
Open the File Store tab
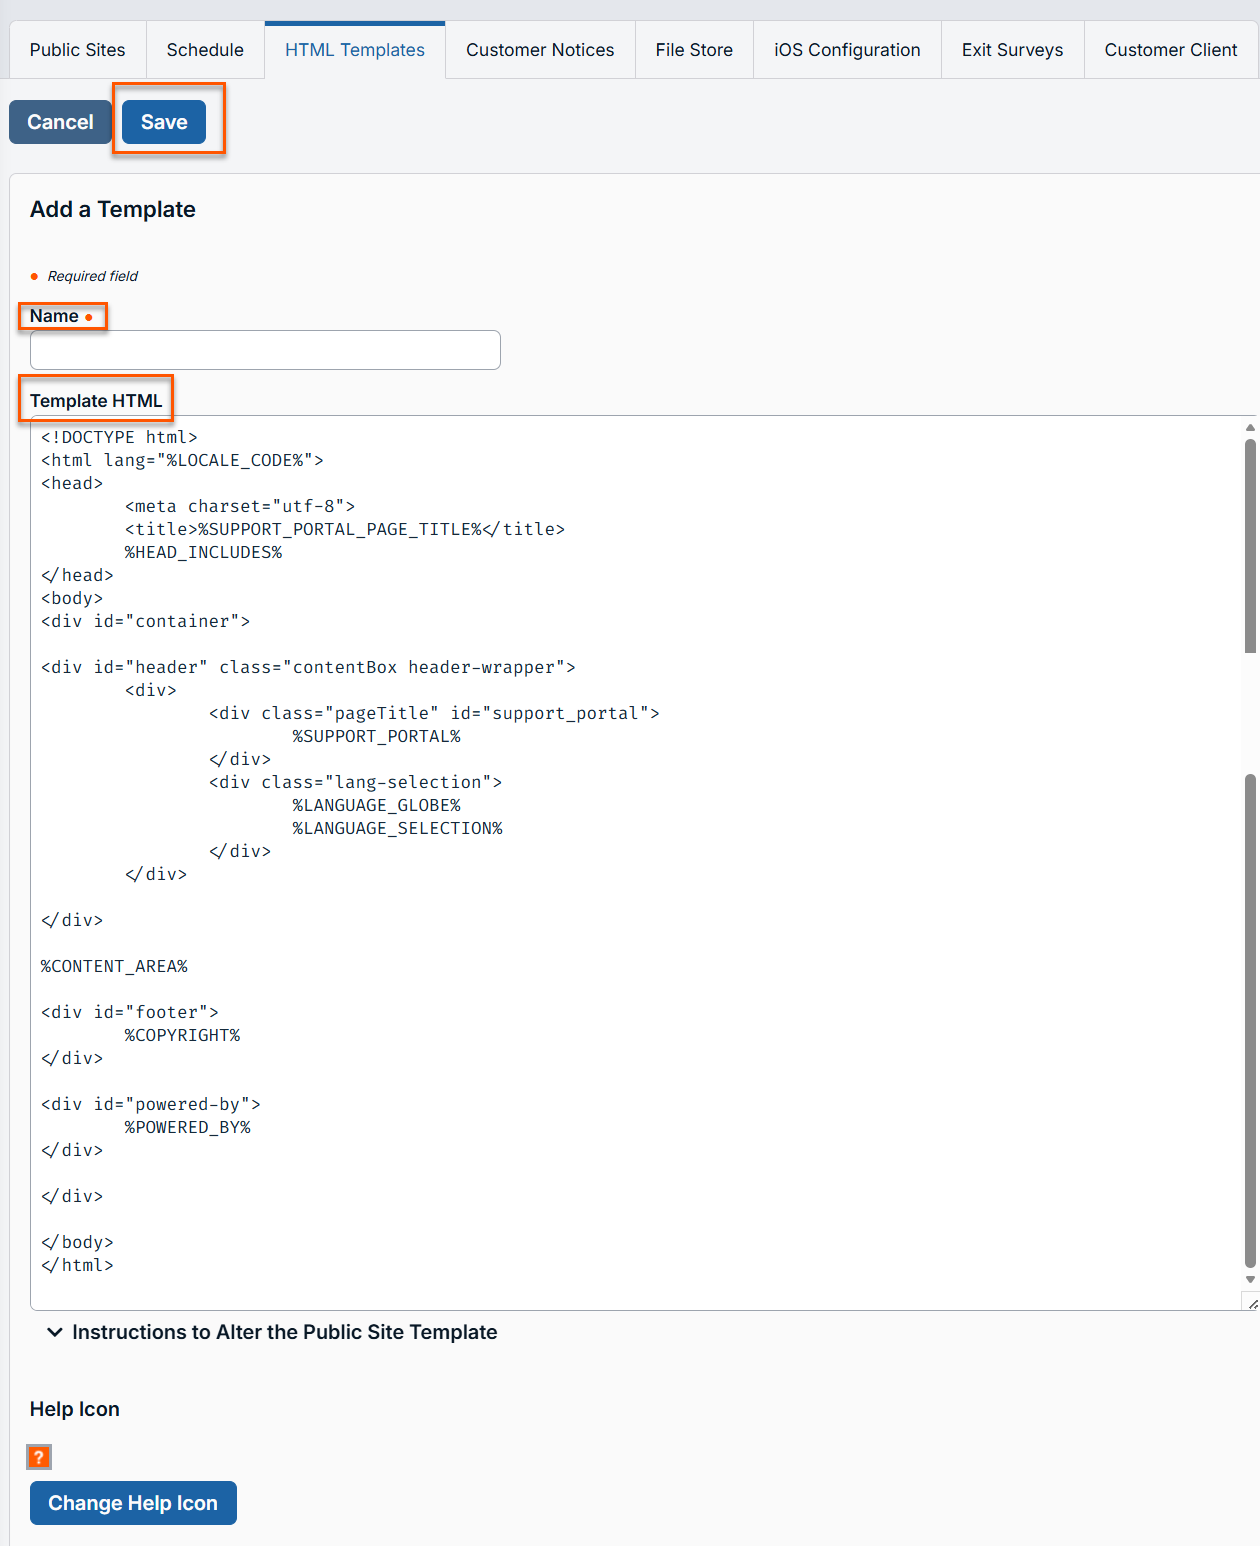click(694, 50)
